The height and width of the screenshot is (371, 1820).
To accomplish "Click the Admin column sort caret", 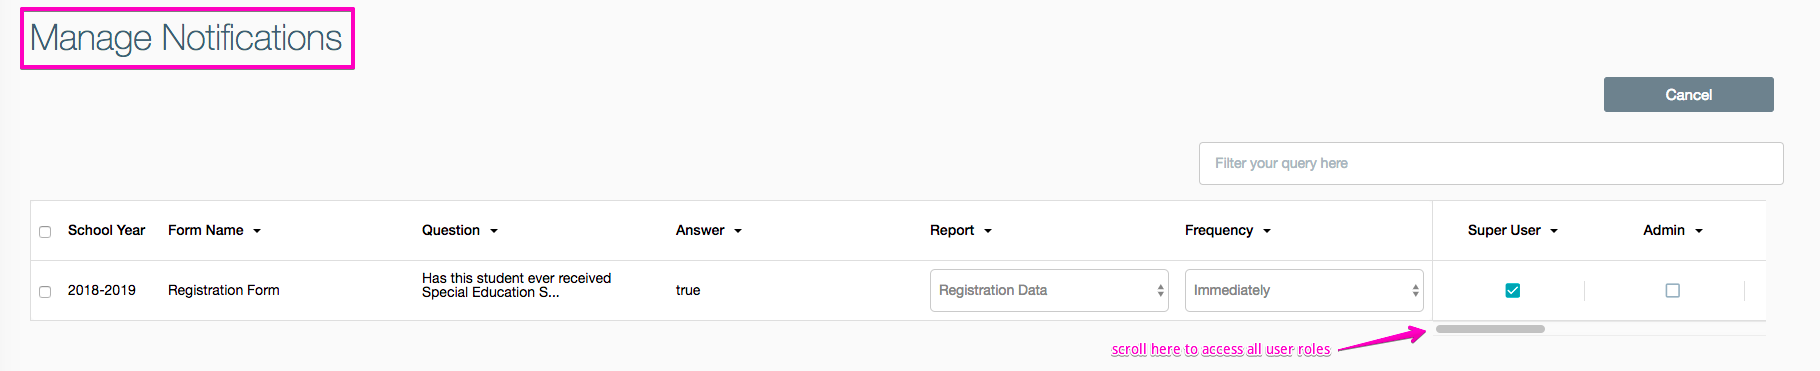I will tap(1699, 231).
